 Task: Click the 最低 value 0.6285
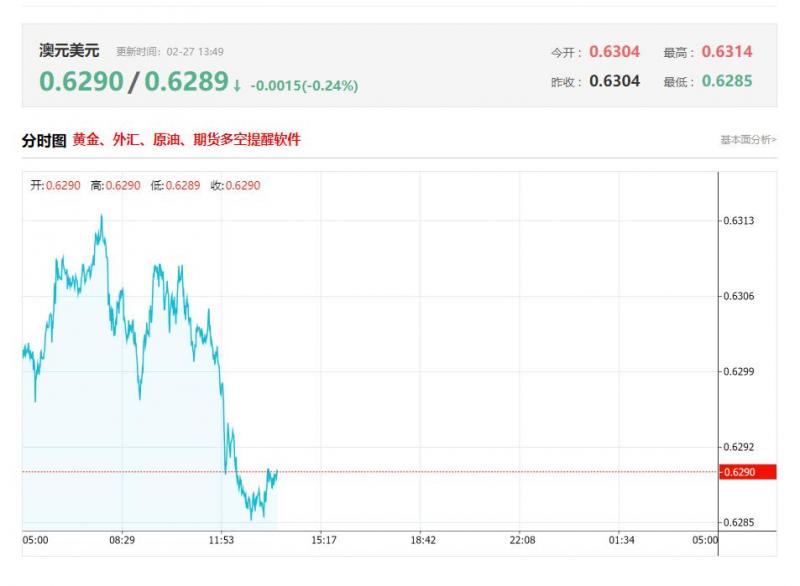[727, 81]
